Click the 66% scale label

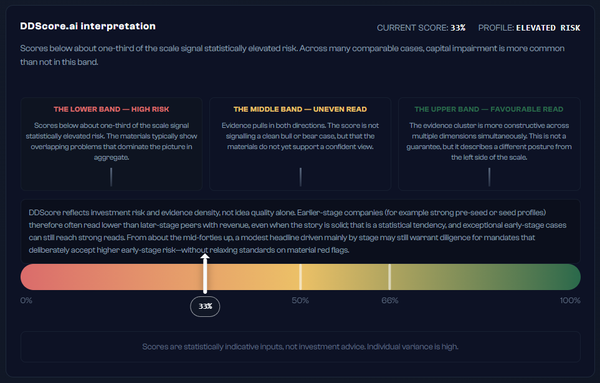(390, 301)
